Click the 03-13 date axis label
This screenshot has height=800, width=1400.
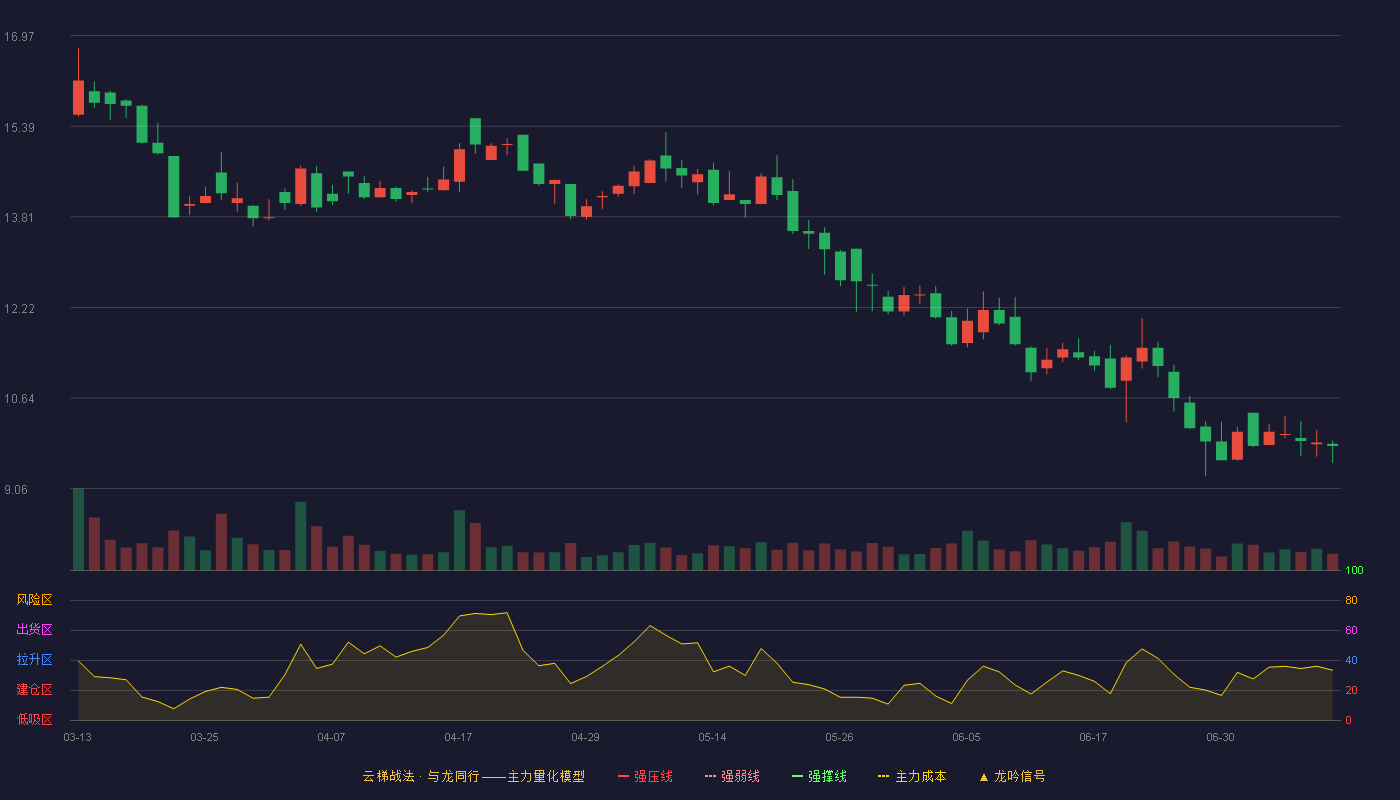click(x=77, y=737)
